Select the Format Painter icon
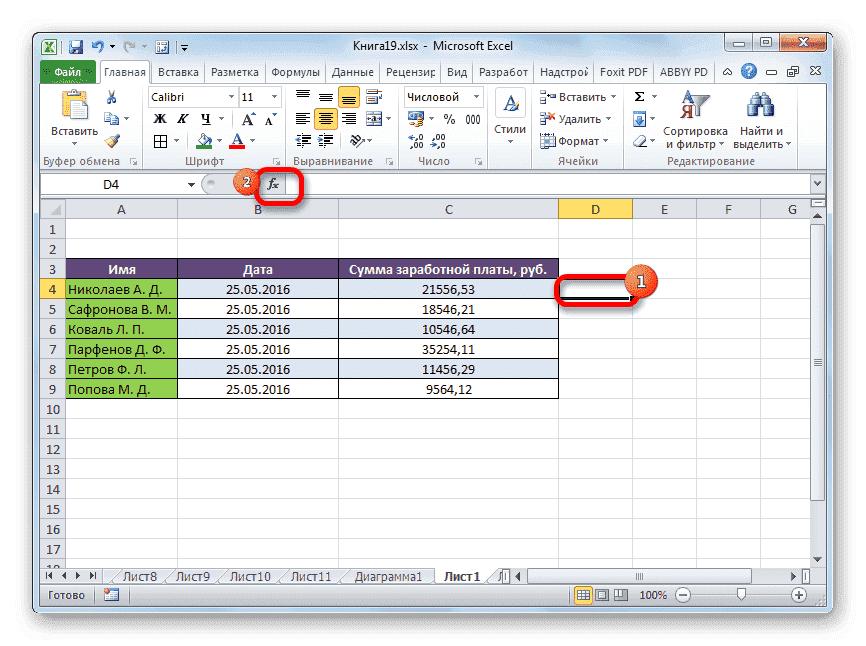Viewport: 866px width, 646px height. coord(111,142)
